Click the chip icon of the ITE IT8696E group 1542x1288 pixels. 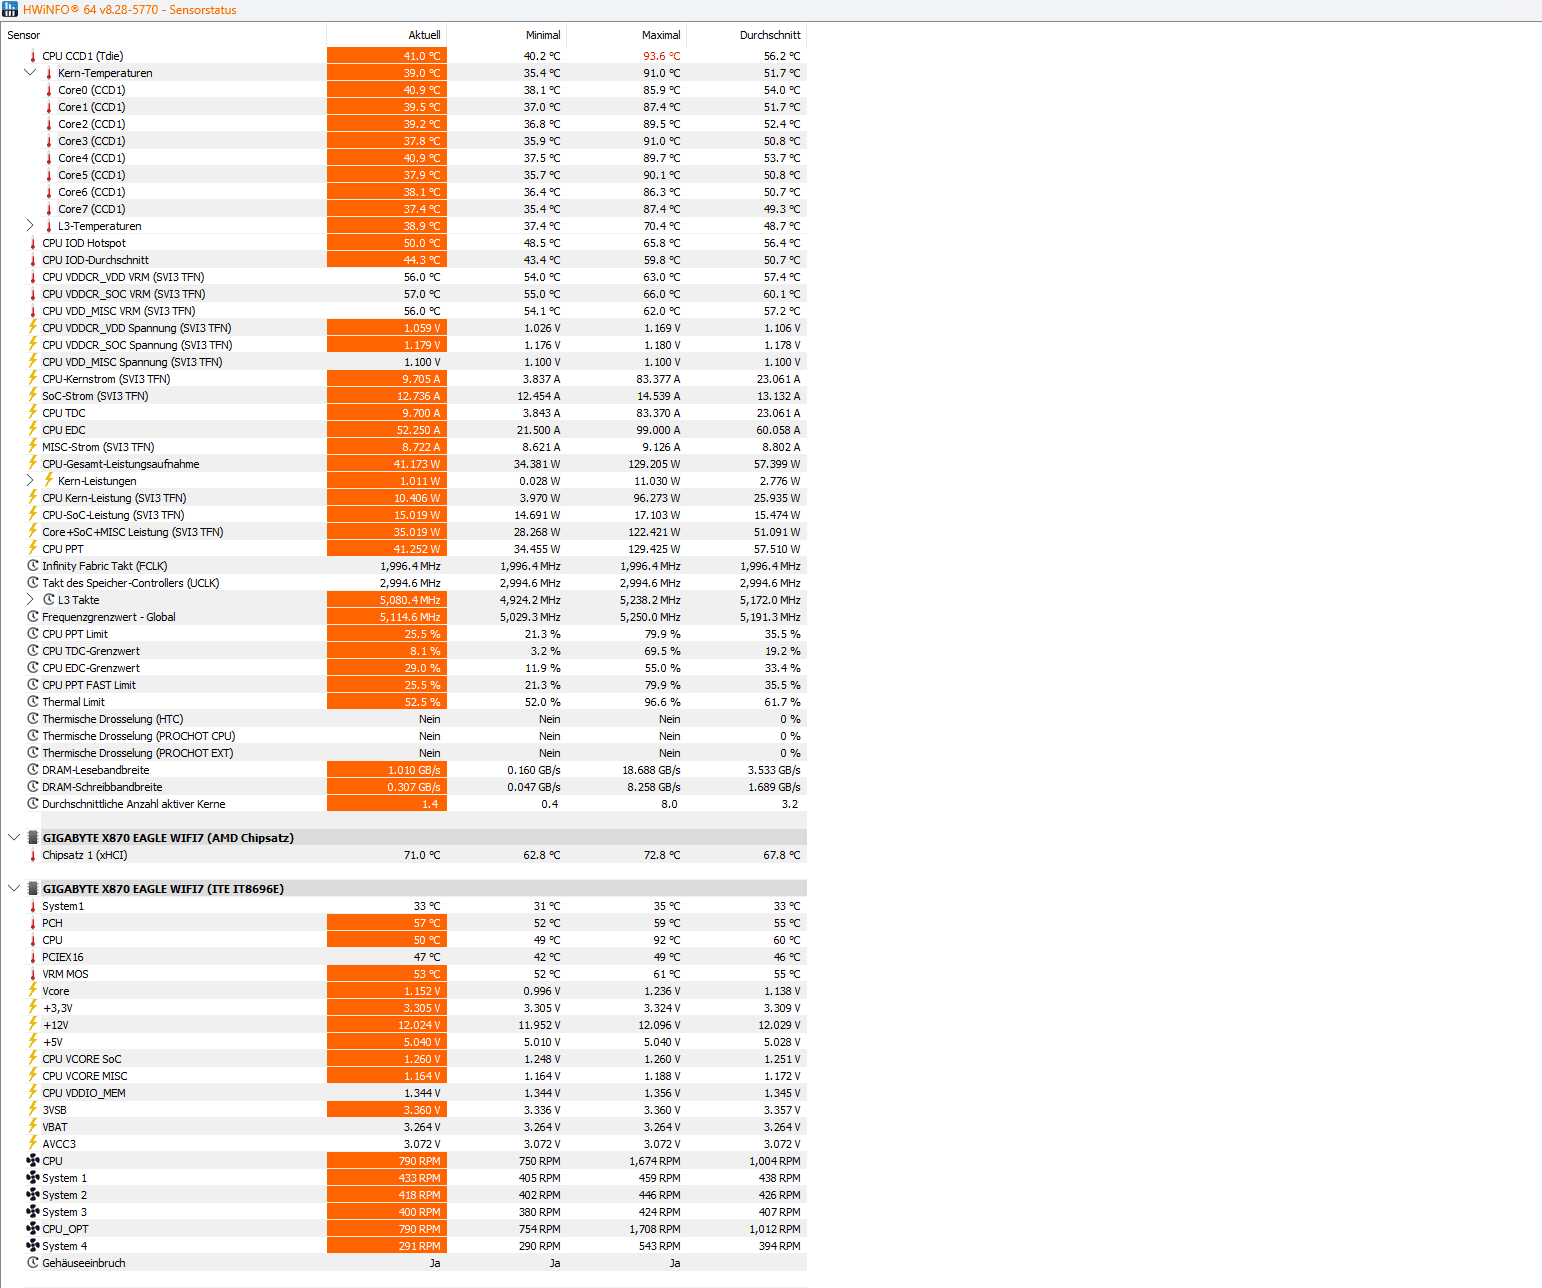click(33, 889)
